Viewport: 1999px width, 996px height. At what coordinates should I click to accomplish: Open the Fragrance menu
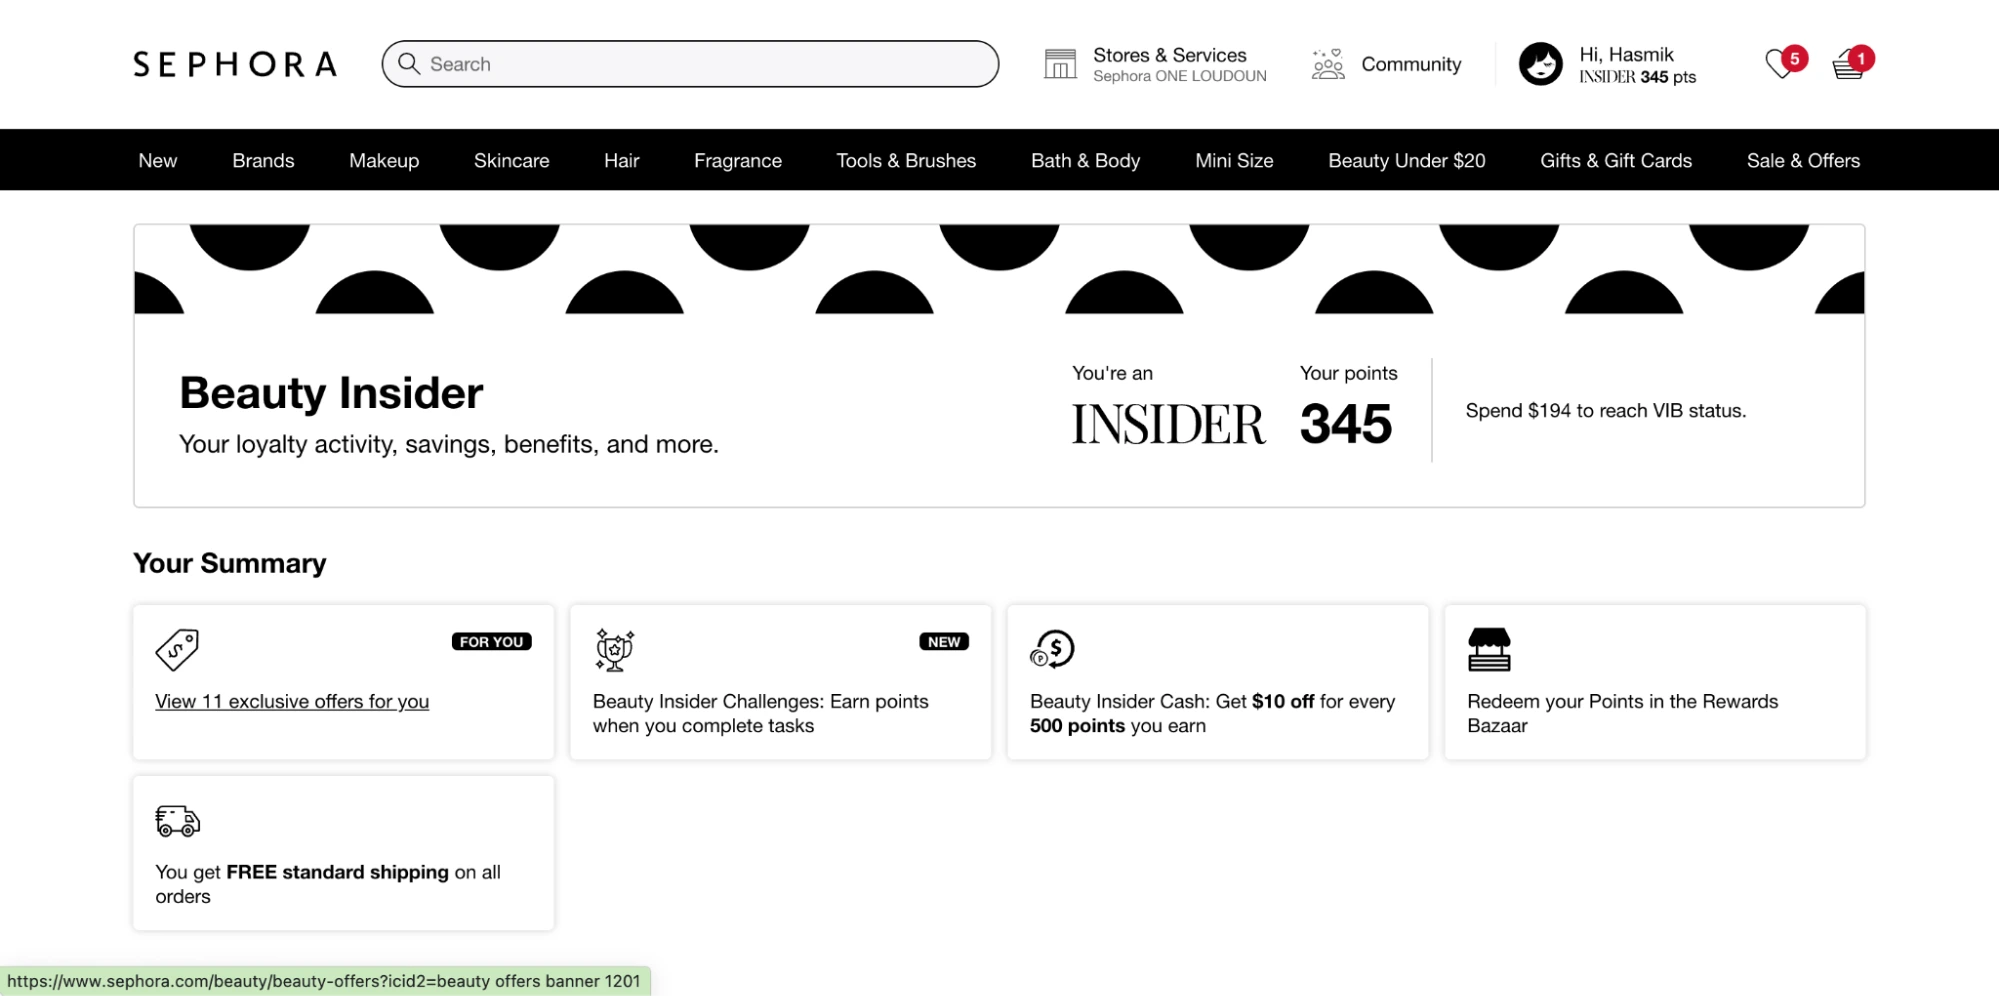[x=738, y=160]
